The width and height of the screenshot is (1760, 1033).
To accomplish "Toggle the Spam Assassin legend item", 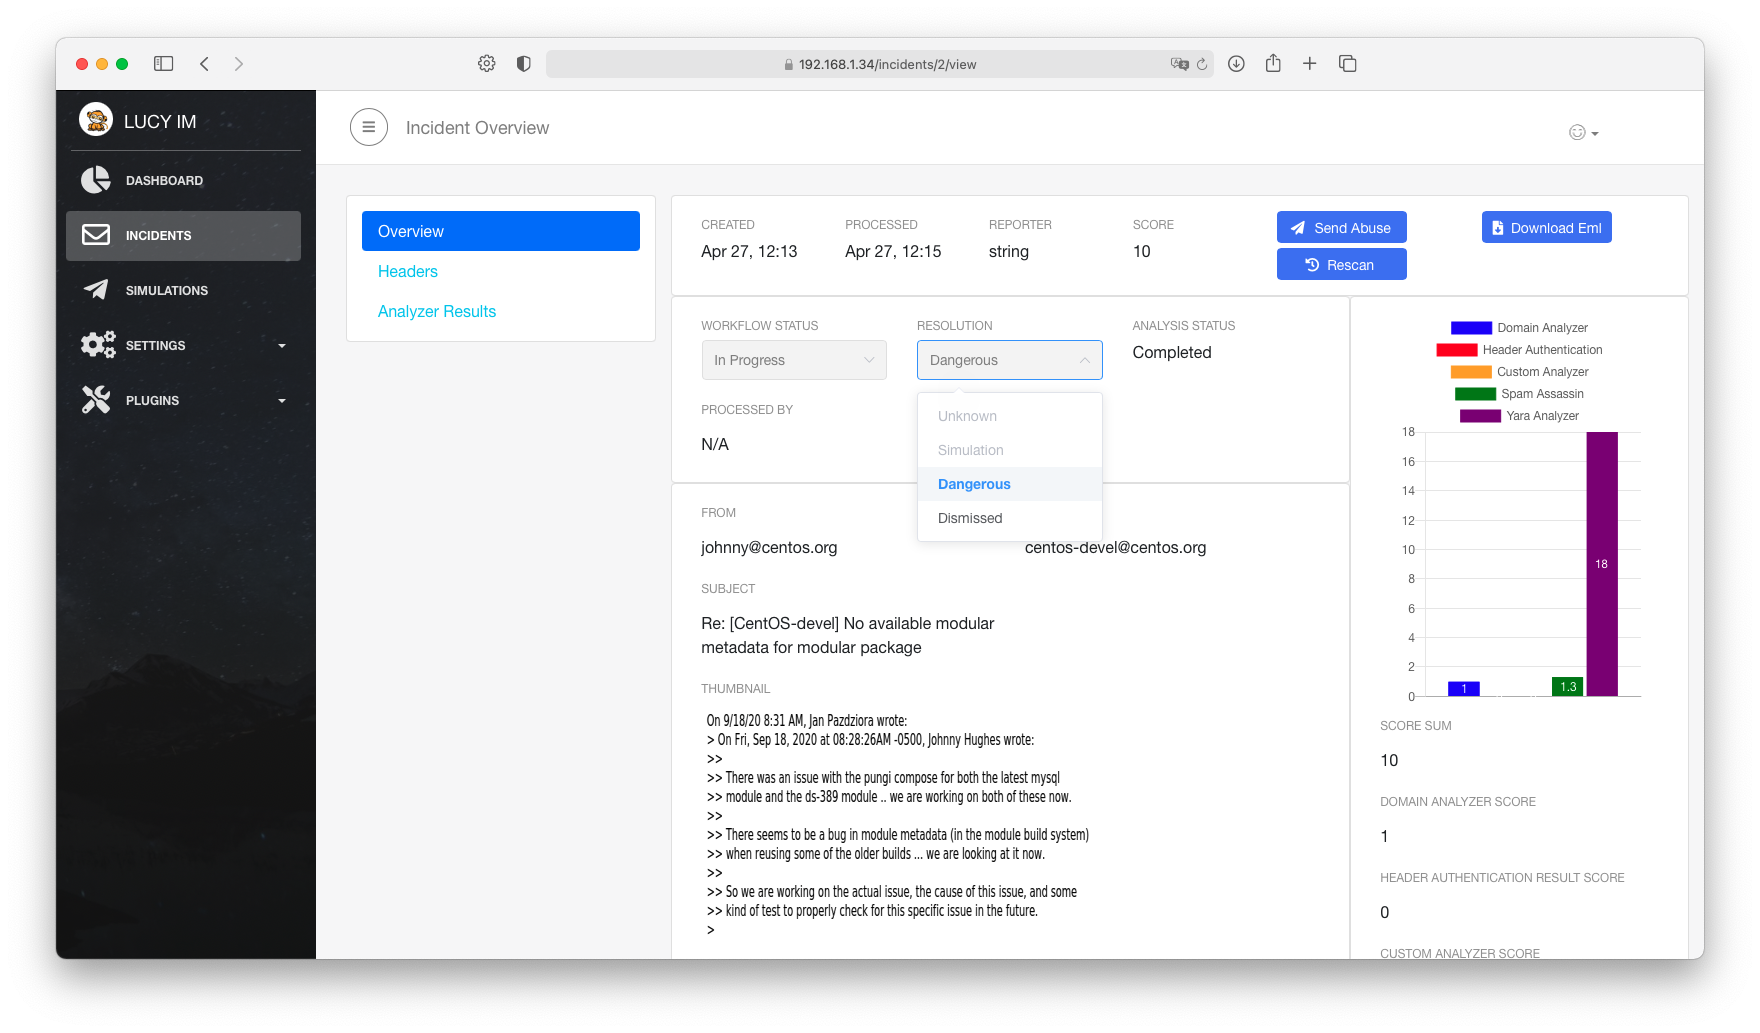I will tap(1519, 394).
